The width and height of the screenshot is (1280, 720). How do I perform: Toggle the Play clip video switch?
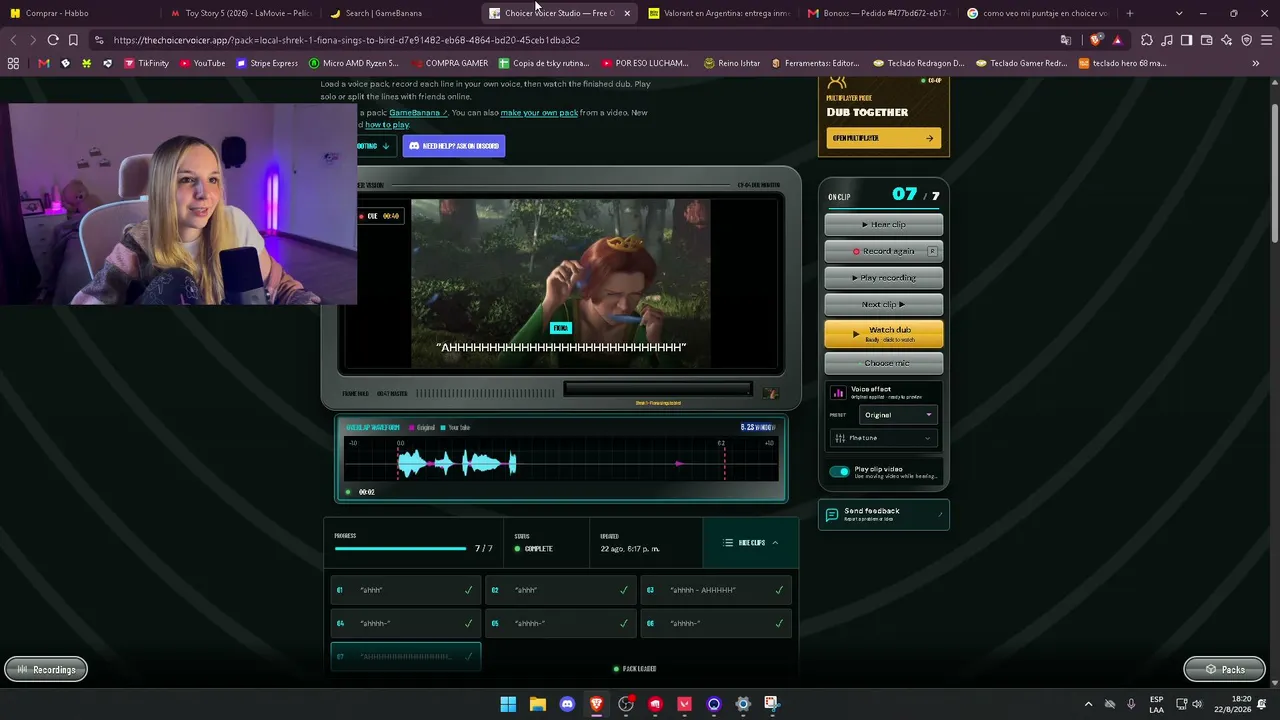[x=839, y=472]
